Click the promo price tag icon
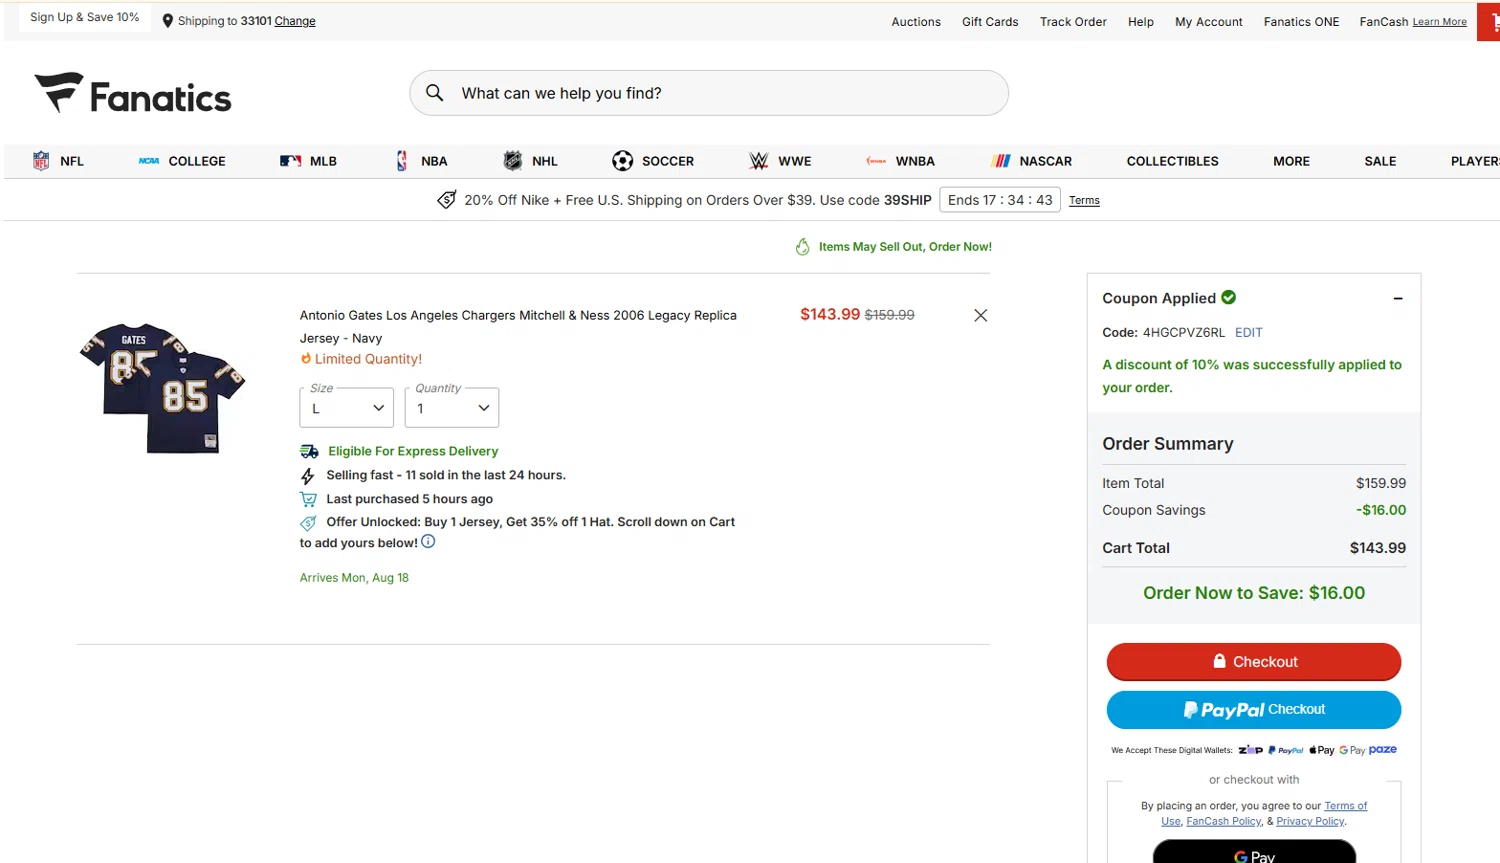1500x863 pixels. point(447,200)
